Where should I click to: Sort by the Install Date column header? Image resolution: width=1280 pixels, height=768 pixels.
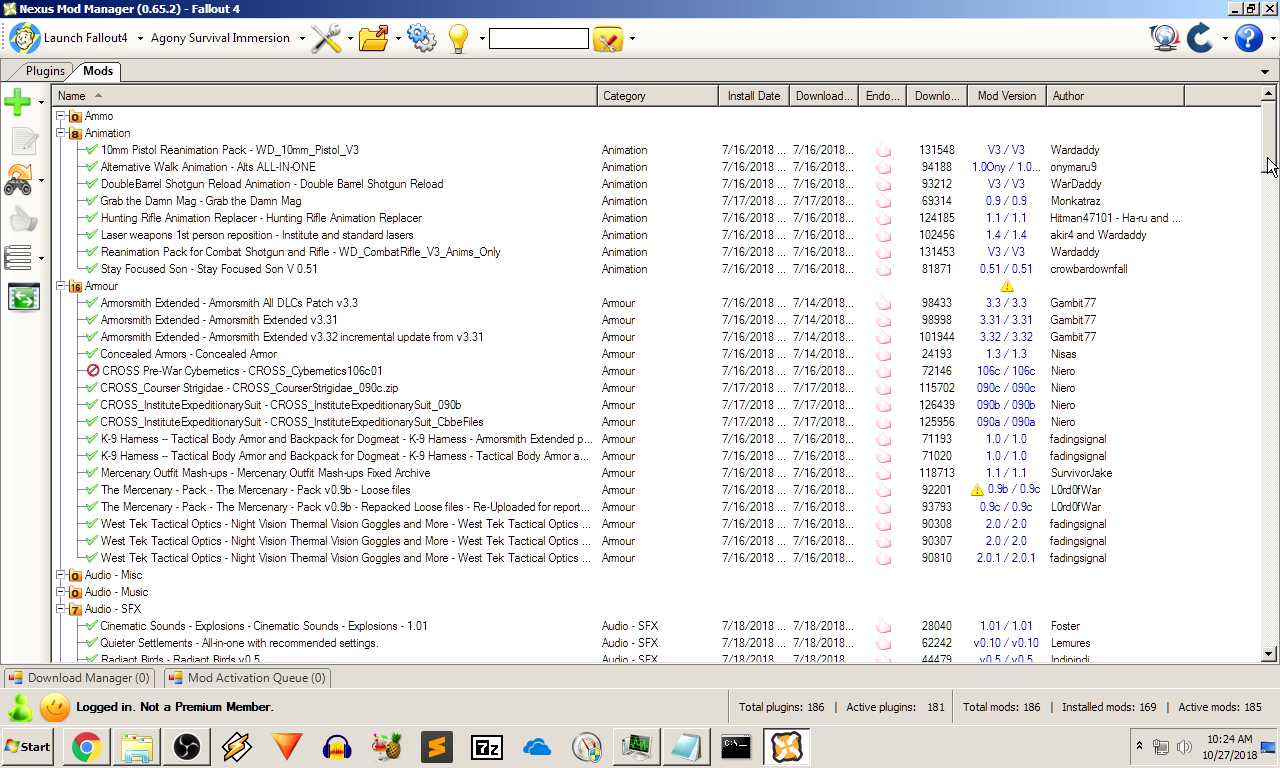click(x=753, y=96)
